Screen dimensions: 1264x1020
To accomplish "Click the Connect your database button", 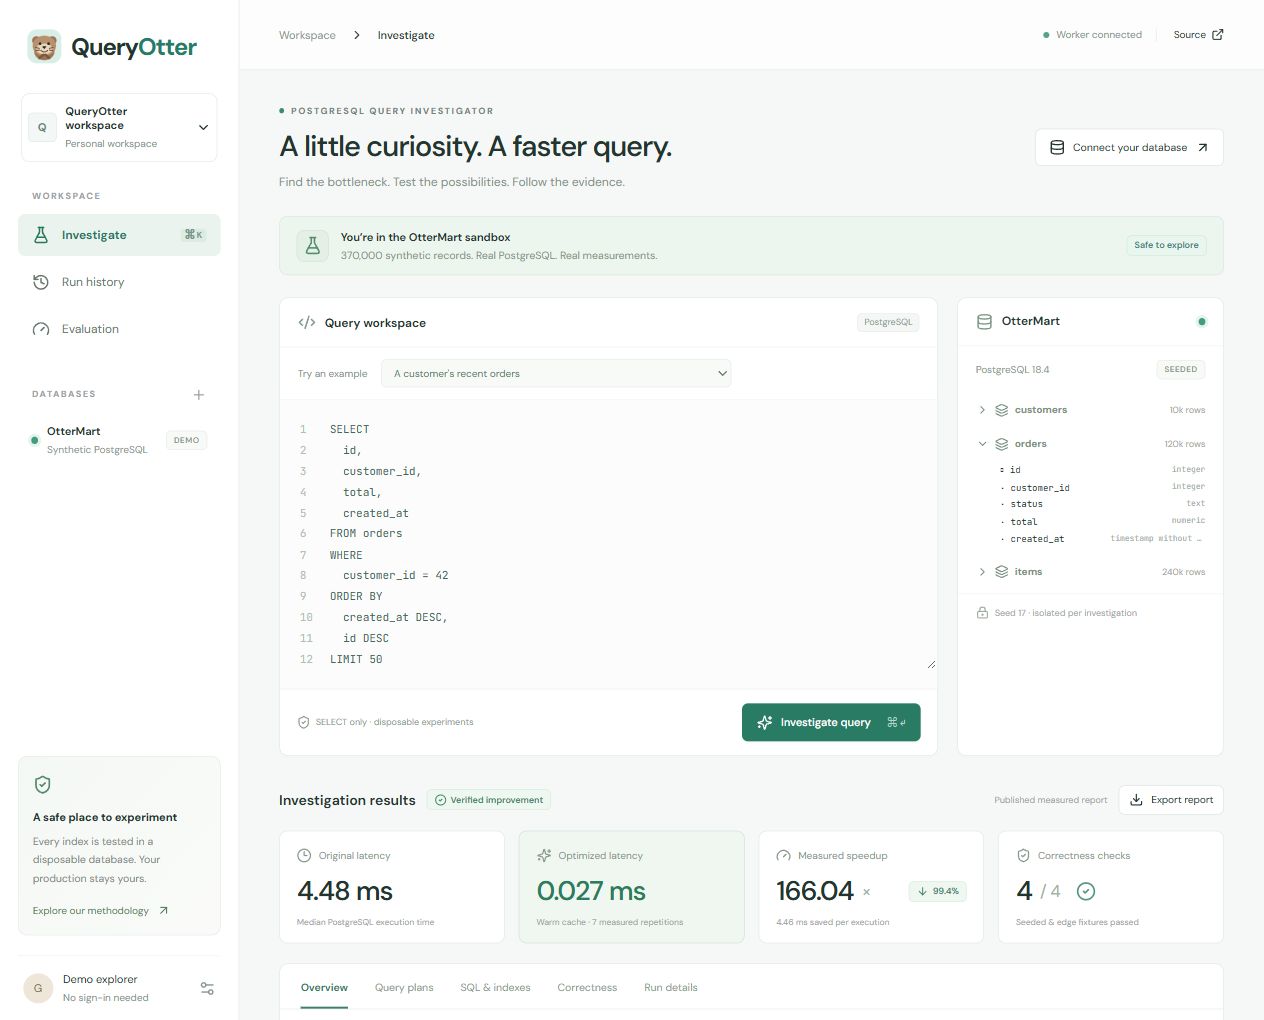I will pos(1129,147).
